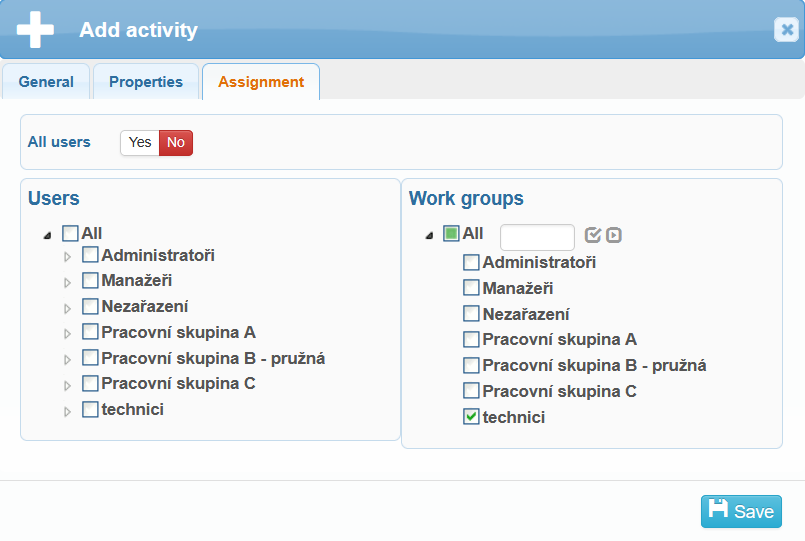Select the Nezařazení label in Work groups
Viewport: 805px width, 541px height.
pyautogui.click(x=526, y=314)
